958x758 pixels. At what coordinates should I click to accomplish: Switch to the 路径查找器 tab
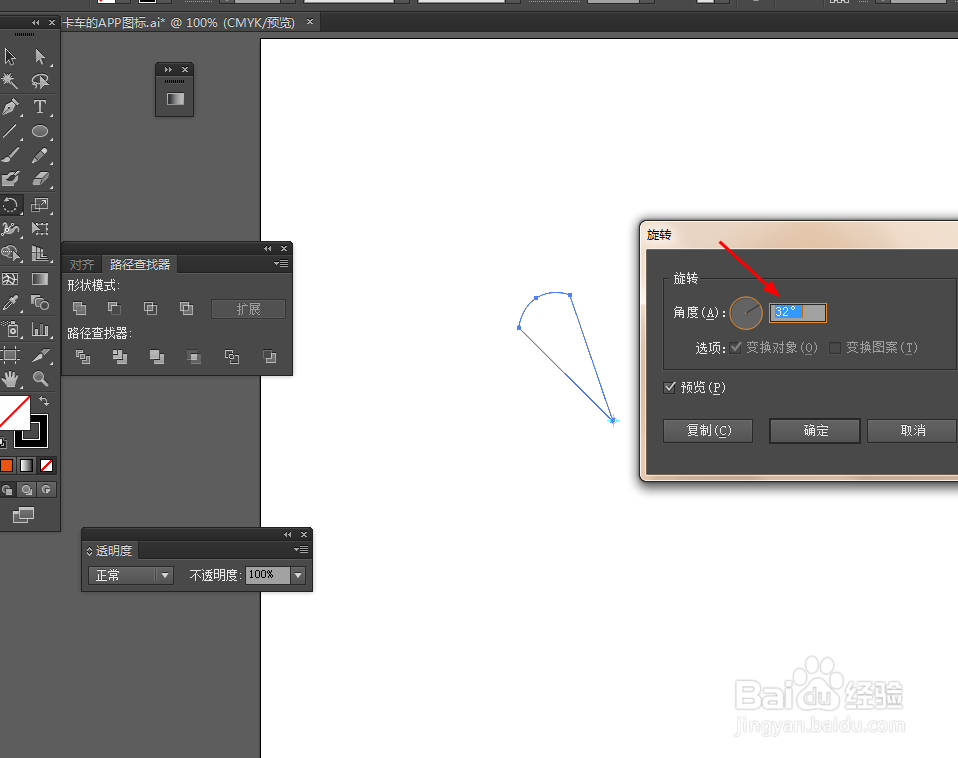click(x=140, y=264)
